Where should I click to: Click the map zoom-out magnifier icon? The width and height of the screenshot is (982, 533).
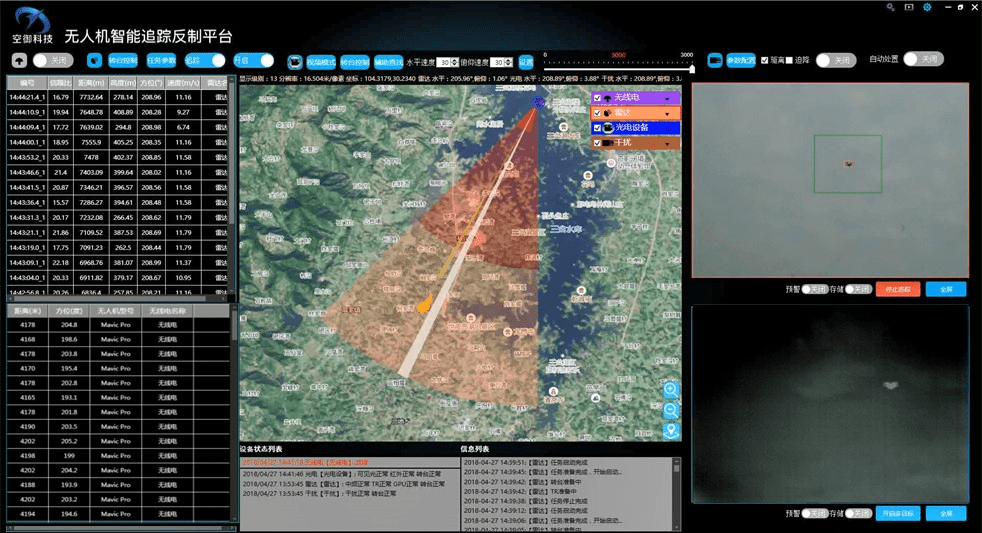(670, 410)
